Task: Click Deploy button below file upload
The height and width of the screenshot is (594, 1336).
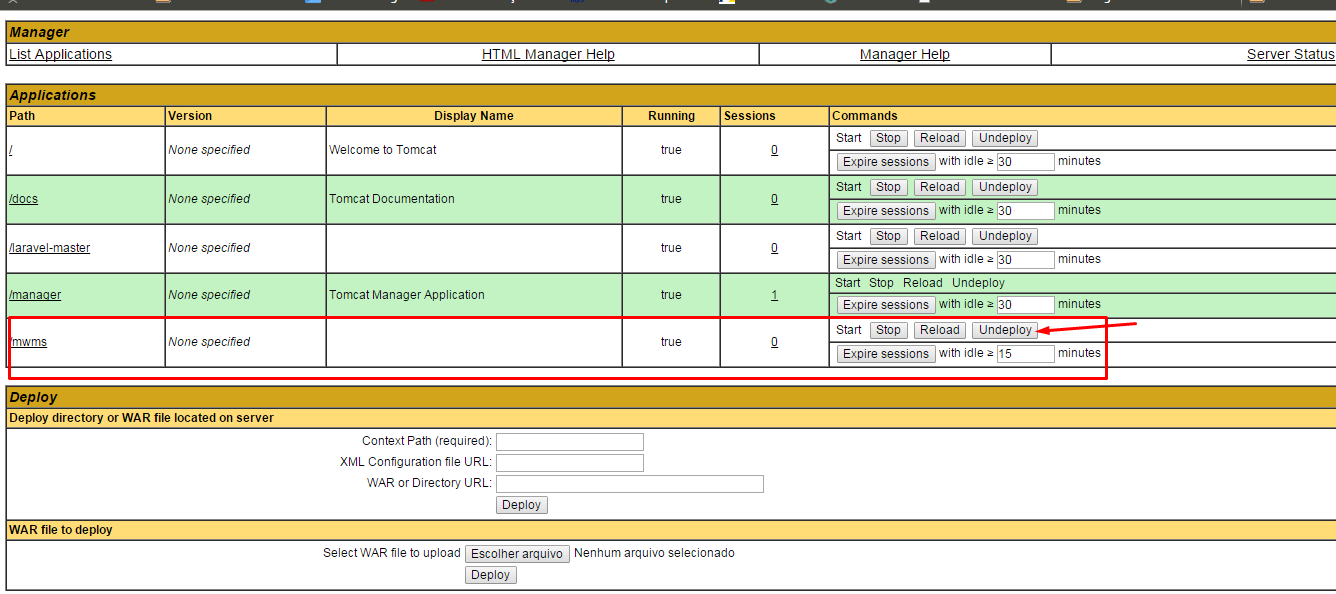Action: pyautogui.click(x=491, y=575)
